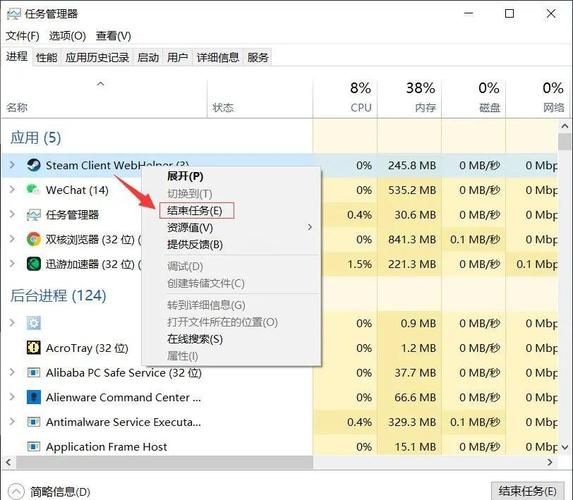The width and height of the screenshot is (573, 500).
Task: Click the horizontal scrollbar left arrow
Action: click(8, 462)
